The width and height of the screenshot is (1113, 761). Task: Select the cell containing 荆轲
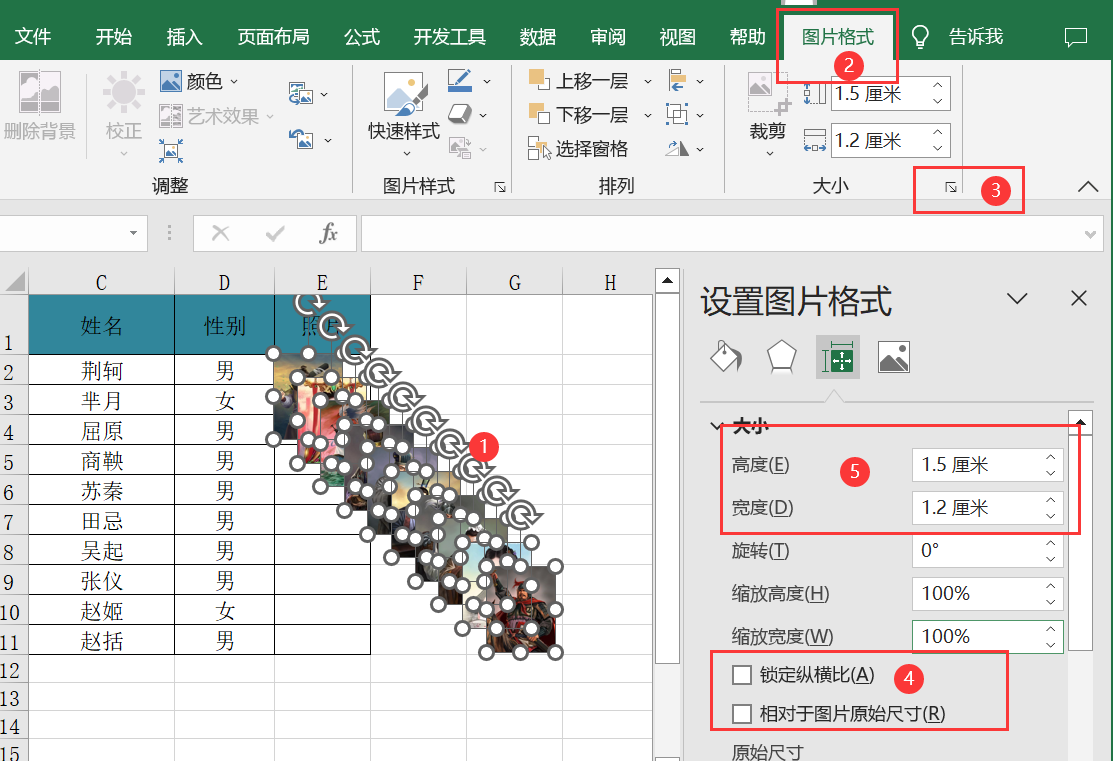pyautogui.click(x=102, y=370)
